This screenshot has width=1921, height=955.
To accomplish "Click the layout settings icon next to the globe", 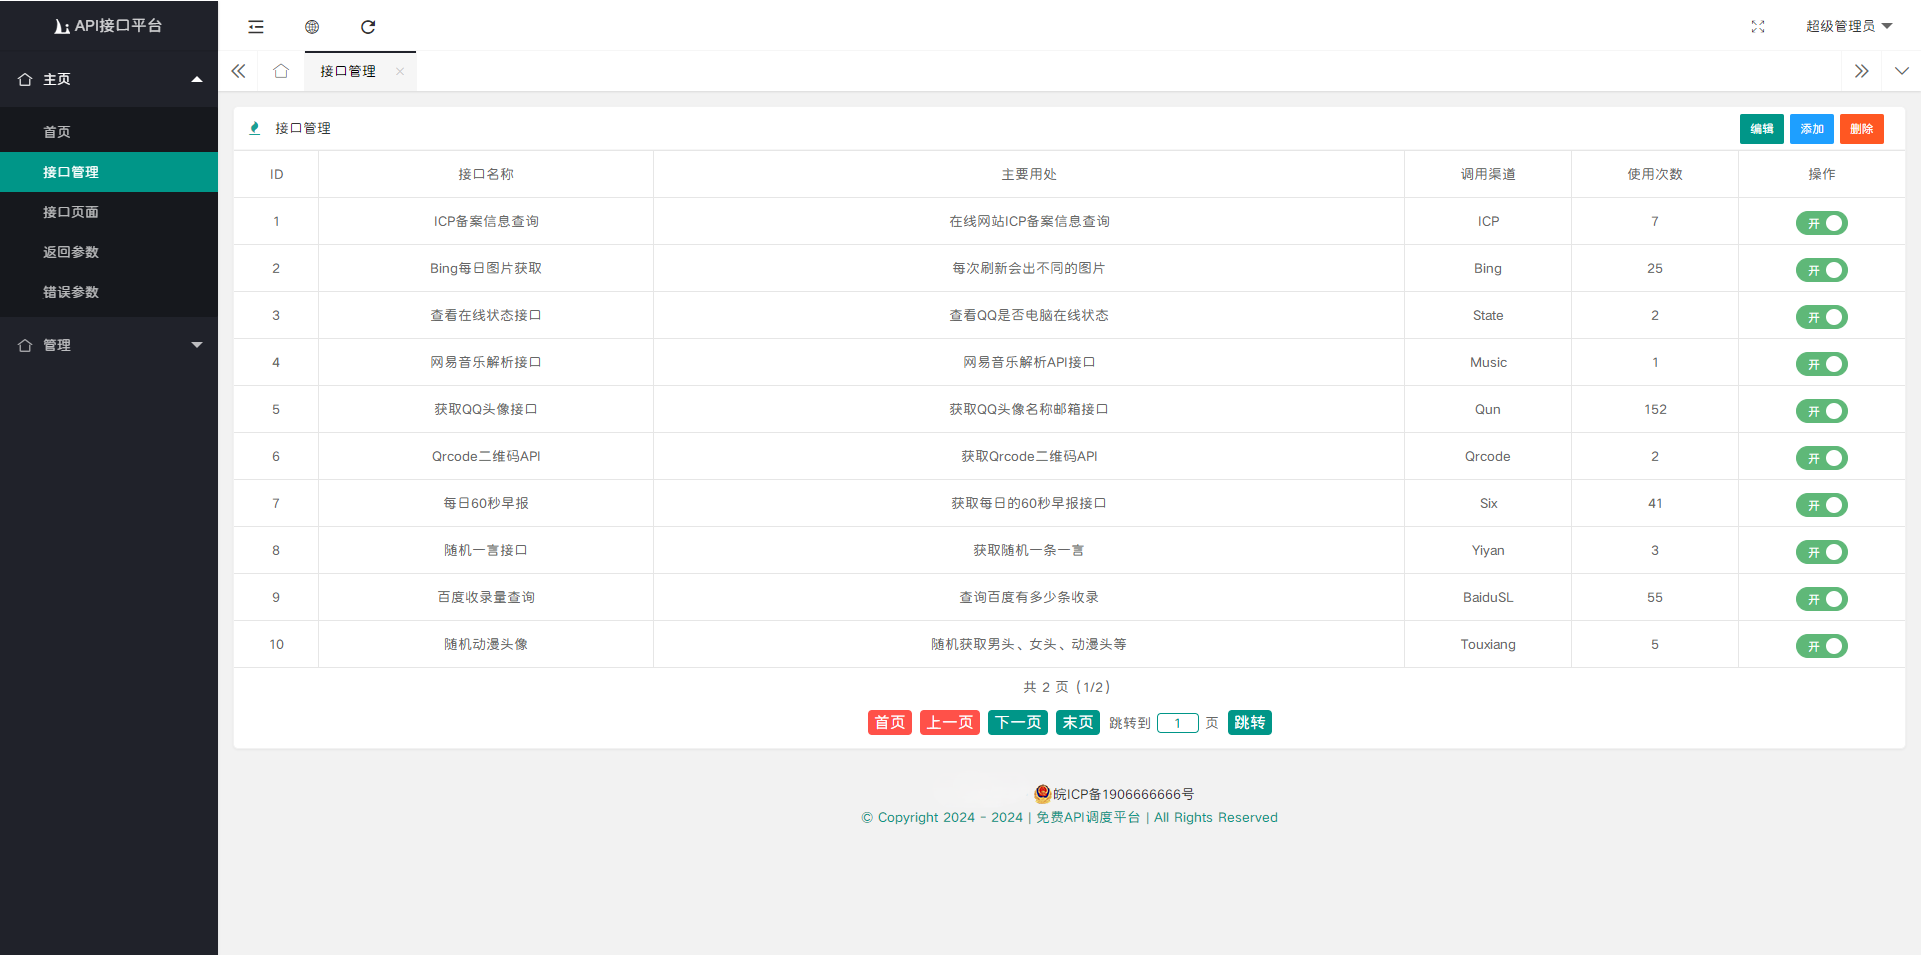I will click(255, 27).
